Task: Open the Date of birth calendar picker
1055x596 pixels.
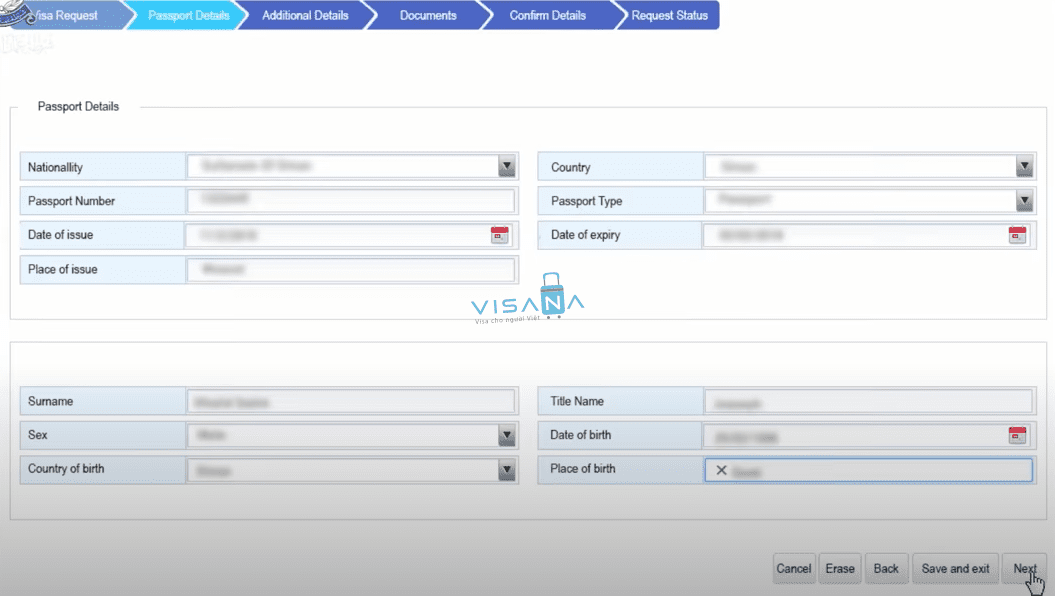Action: 1017,435
